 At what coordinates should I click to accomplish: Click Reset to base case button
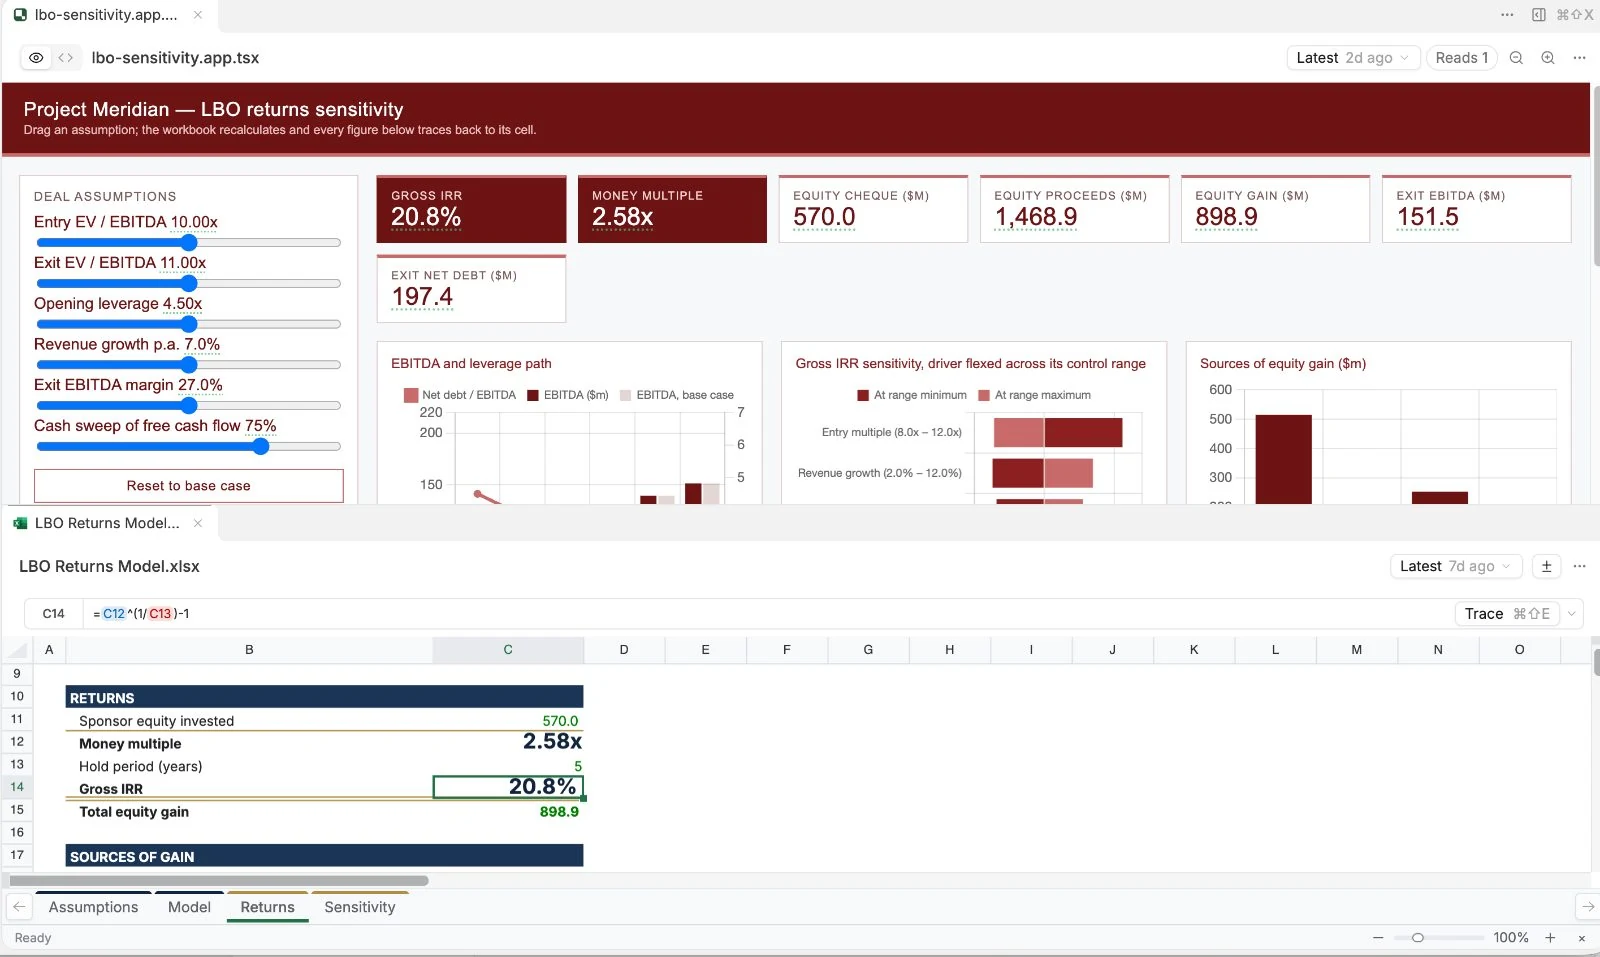[189, 486]
